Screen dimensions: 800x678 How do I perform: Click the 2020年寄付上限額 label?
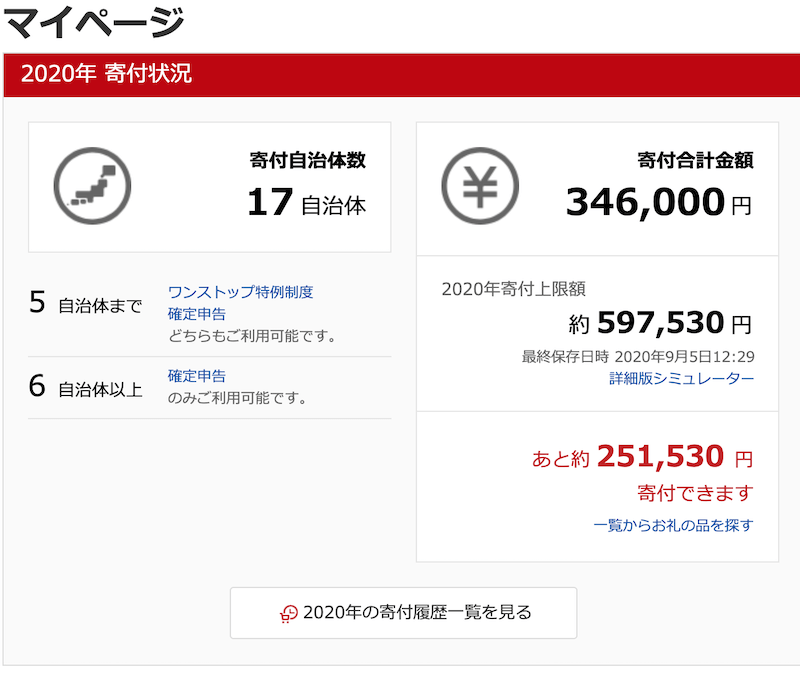pyautogui.click(x=513, y=289)
